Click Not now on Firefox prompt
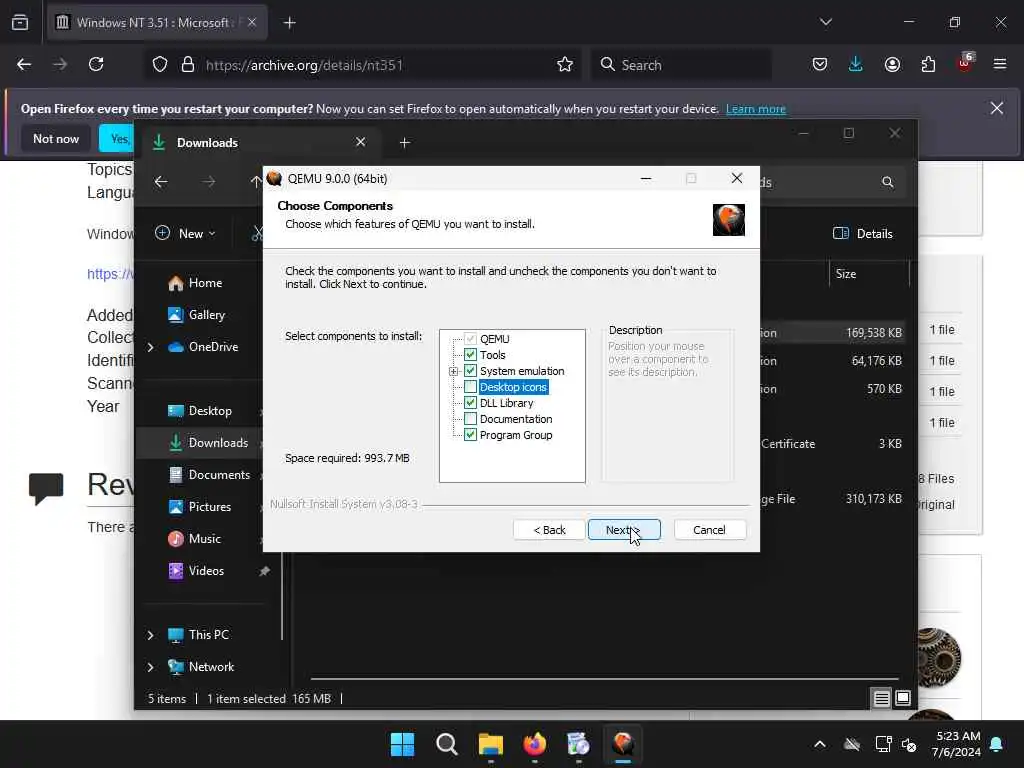This screenshot has height=768, width=1024. point(56,138)
